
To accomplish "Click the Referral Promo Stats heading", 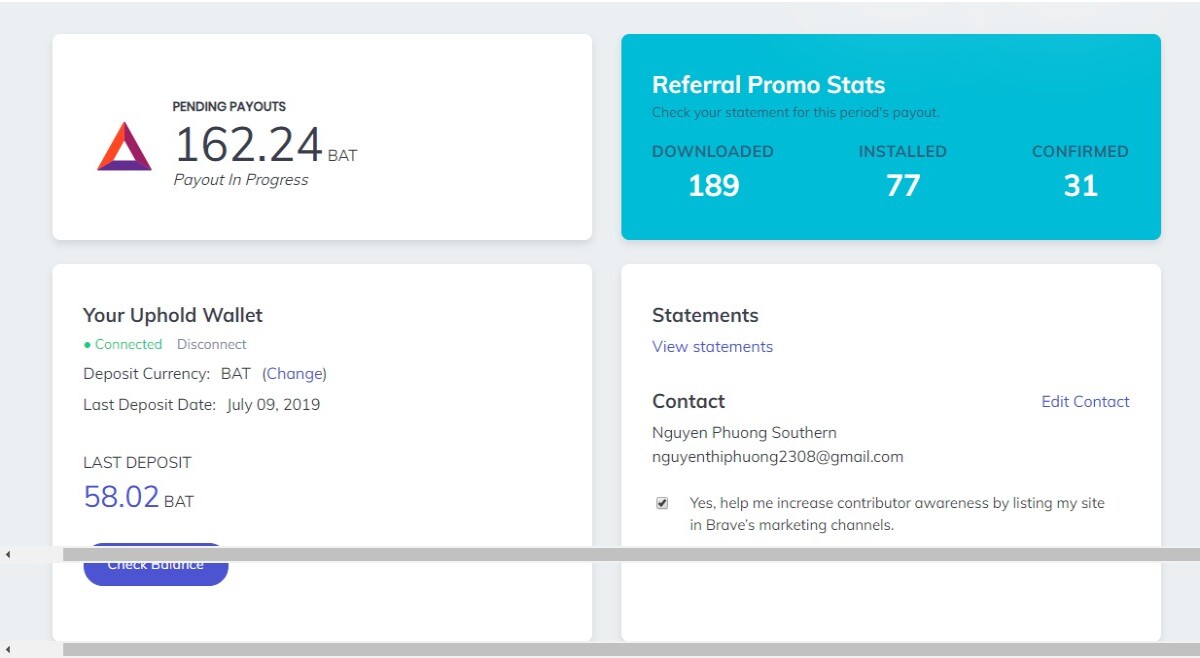I will coord(768,85).
